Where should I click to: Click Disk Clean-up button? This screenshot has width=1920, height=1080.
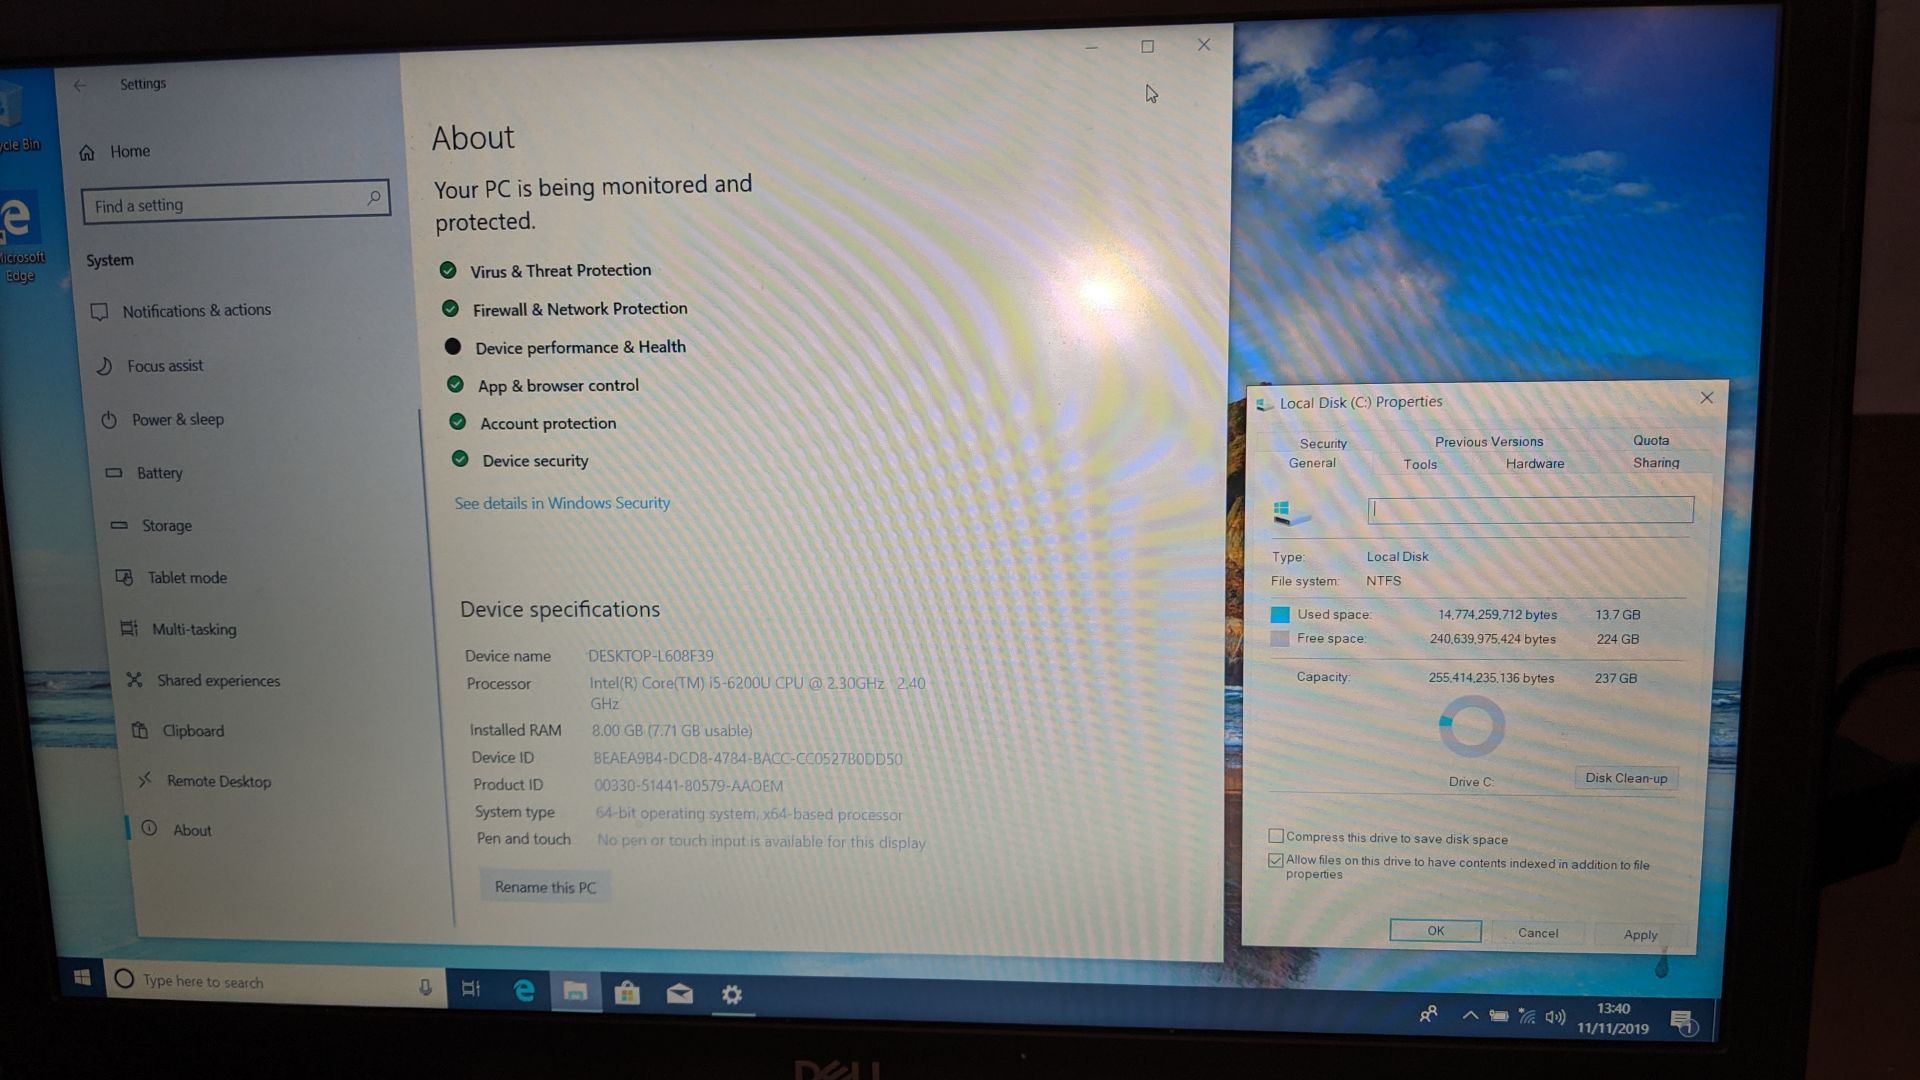click(x=1627, y=778)
